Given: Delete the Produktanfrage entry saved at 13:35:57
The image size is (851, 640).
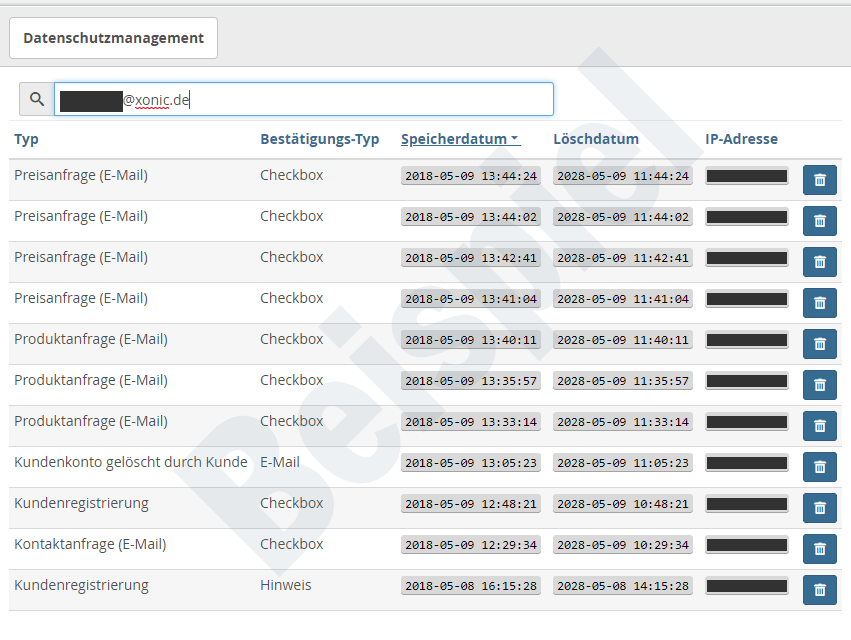Looking at the screenshot, I should [820, 385].
